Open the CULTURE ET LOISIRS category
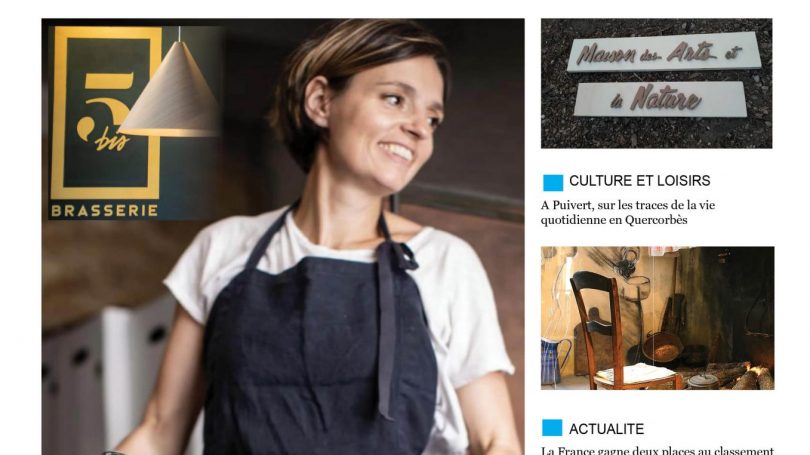The image size is (810, 455). pyautogui.click(x=640, y=181)
